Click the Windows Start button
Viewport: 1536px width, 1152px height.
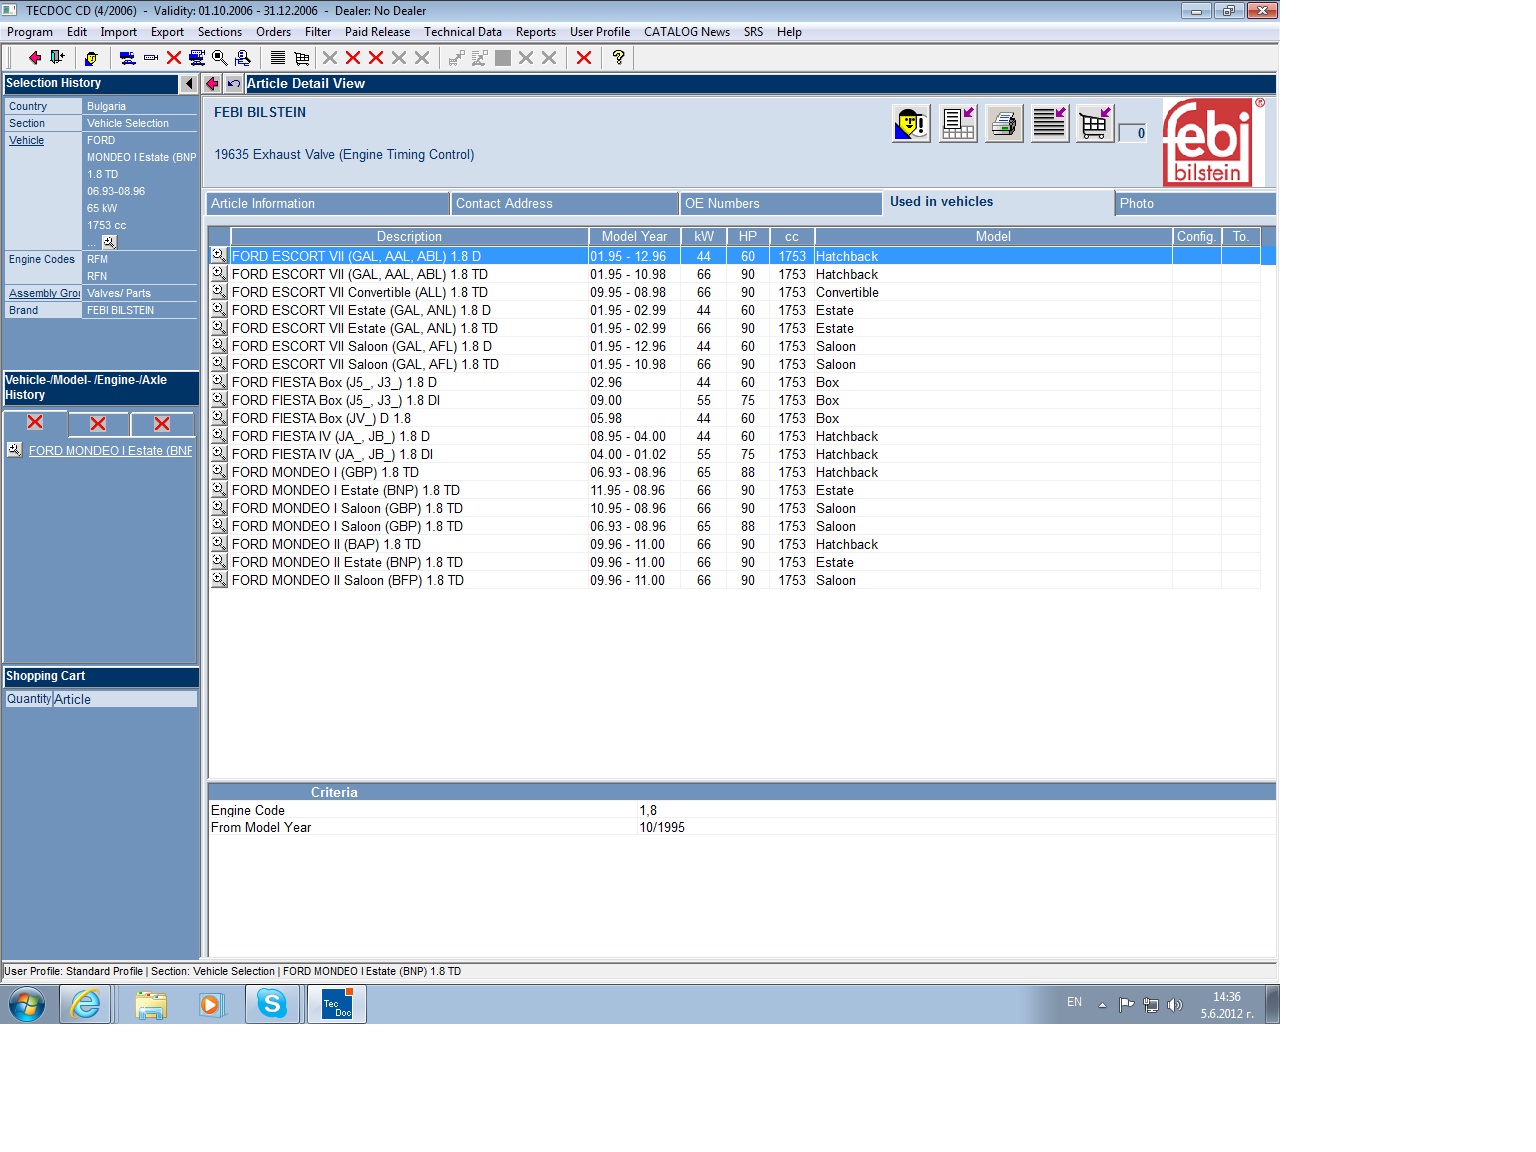[x=27, y=1004]
